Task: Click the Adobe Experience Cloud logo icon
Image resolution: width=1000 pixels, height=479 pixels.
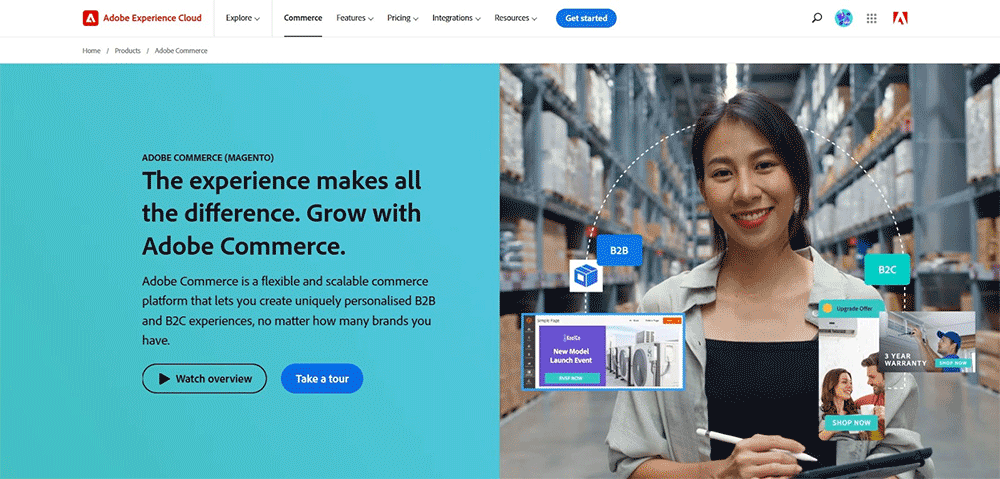Action: pos(90,18)
